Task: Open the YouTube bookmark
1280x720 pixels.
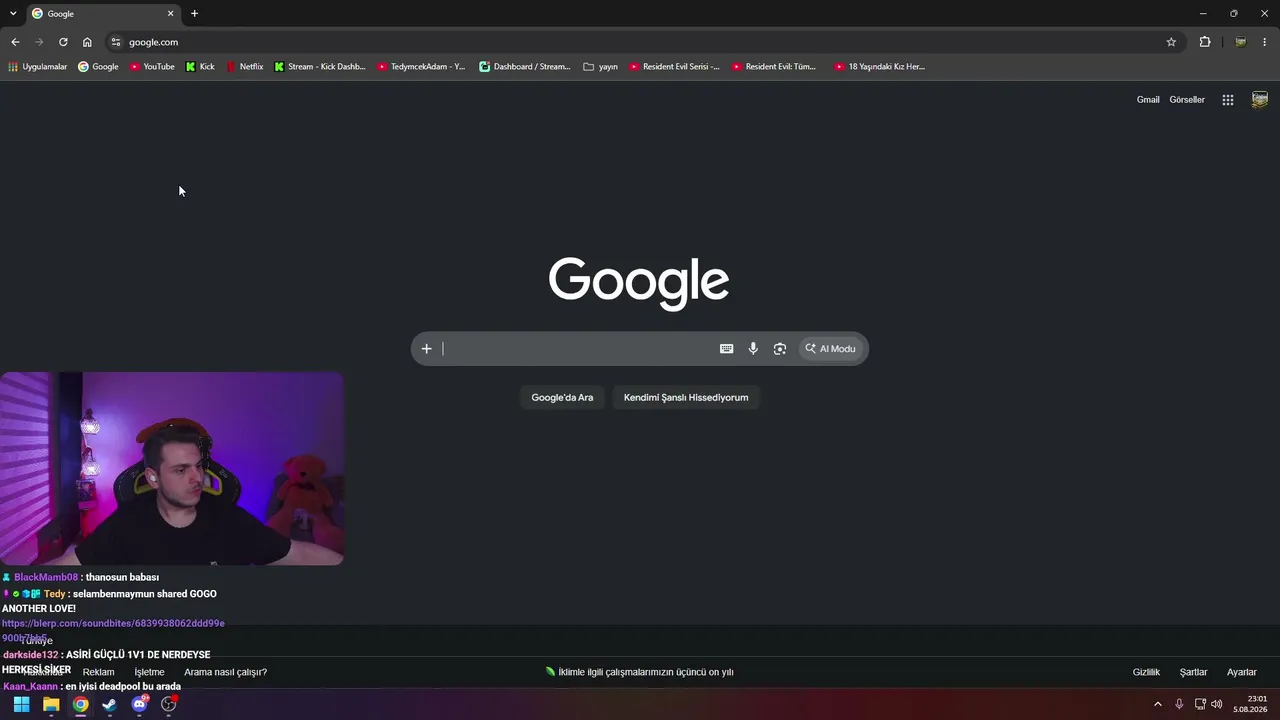Action: pos(152,67)
